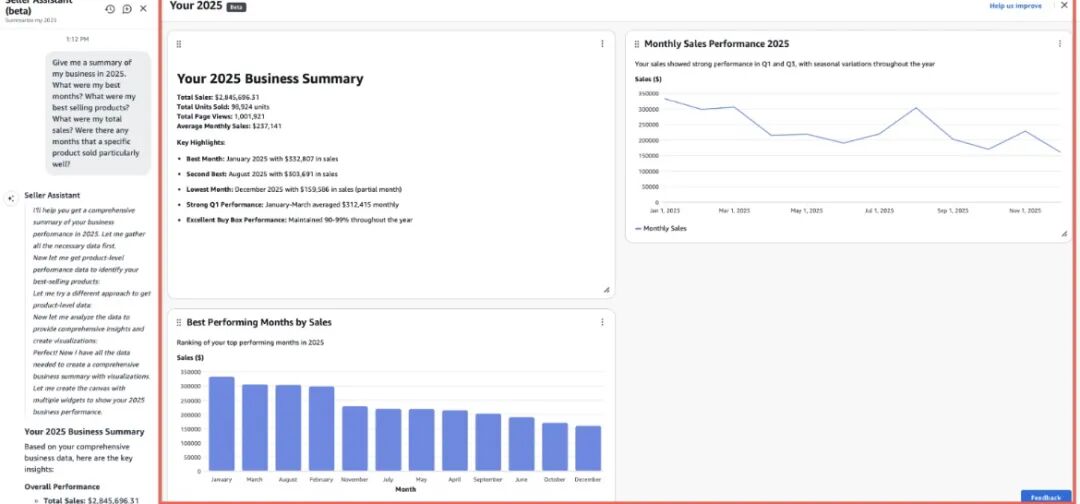This screenshot has height=504, width=1080.
Task: Select the January bar in the chart
Action: (221, 424)
